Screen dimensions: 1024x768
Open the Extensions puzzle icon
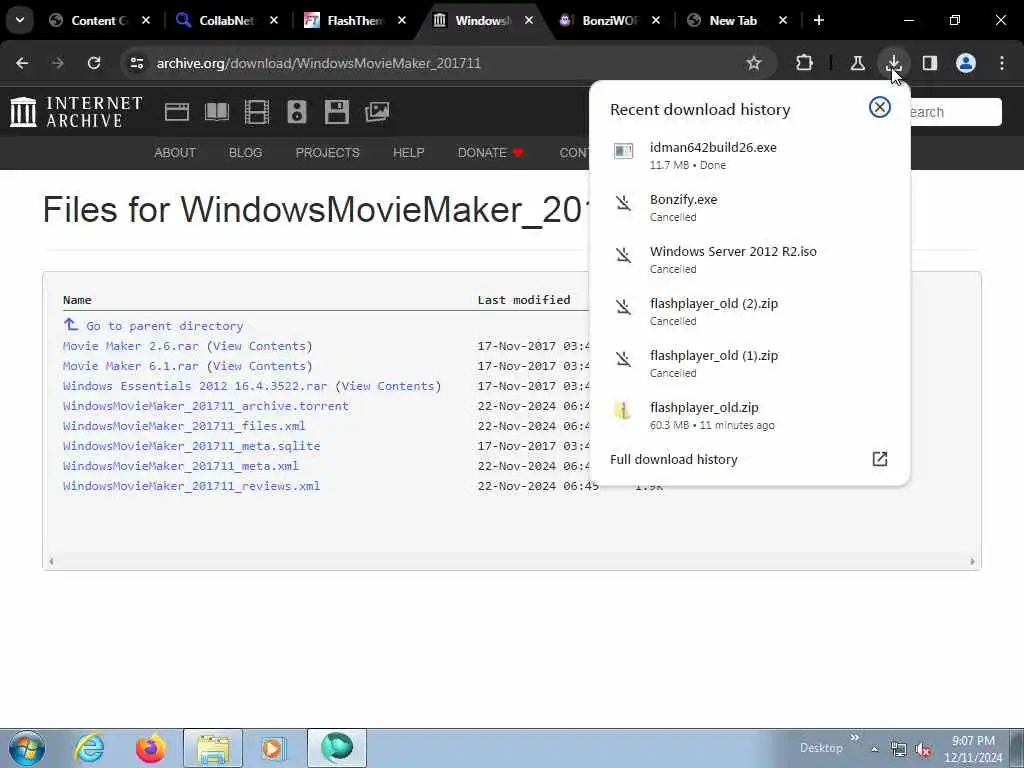pyautogui.click(x=805, y=63)
